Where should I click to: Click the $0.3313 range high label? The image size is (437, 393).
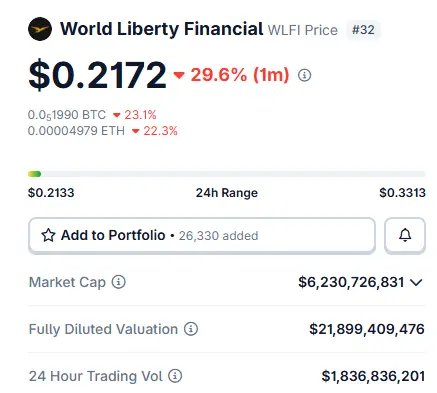coord(402,193)
